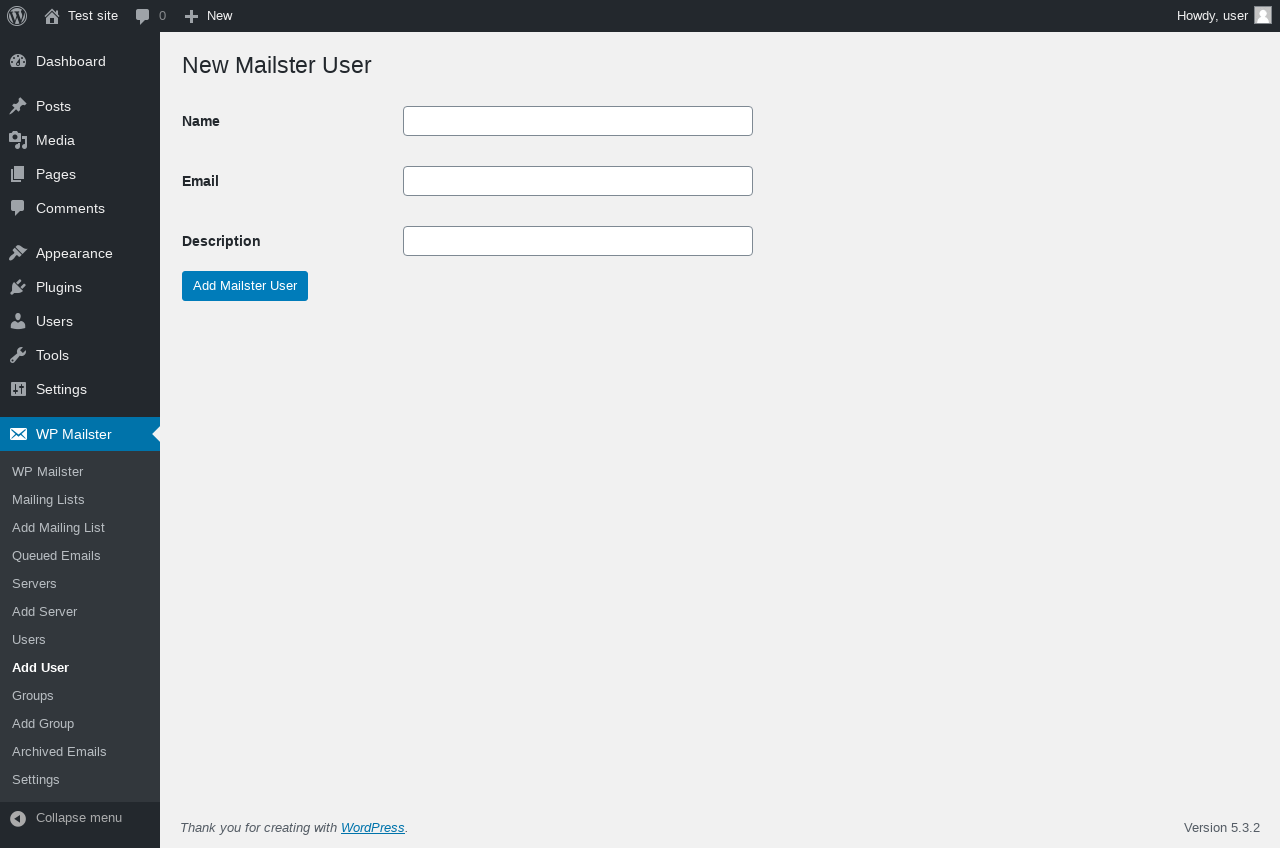This screenshot has width=1280, height=848.
Task: Click the Collapse menu label
Action: pyautogui.click(x=79, y=818)
